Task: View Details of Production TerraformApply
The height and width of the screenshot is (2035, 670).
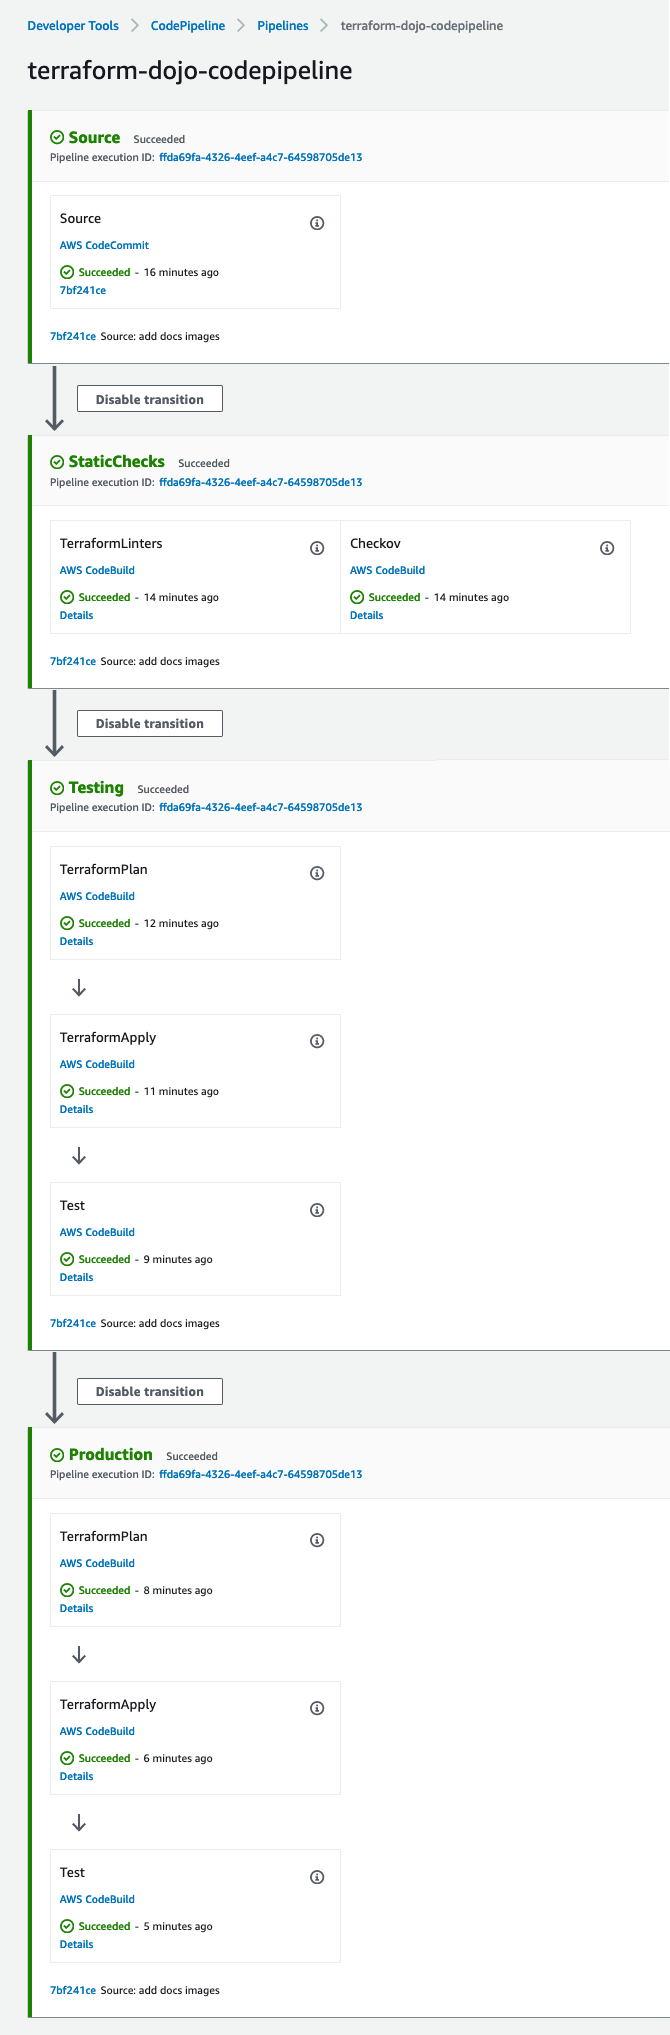Action: [76, 1776]
